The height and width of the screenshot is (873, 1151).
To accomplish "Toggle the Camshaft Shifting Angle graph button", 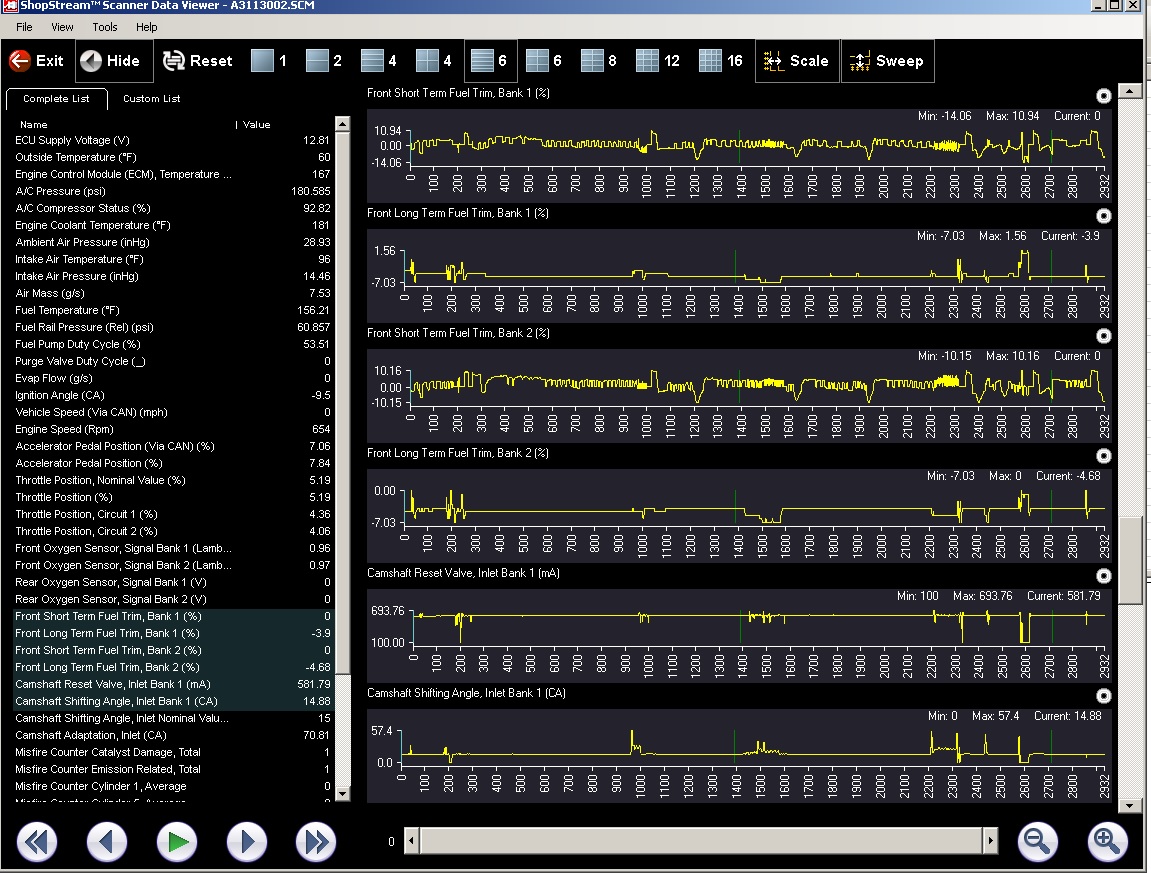I will point(1103,696).
